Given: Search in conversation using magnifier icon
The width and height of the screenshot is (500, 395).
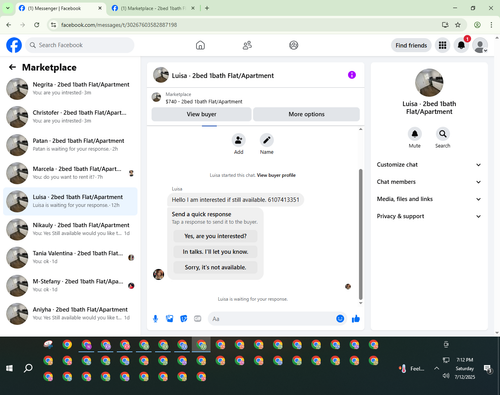Looking at the screenshot, I should 443,134.
